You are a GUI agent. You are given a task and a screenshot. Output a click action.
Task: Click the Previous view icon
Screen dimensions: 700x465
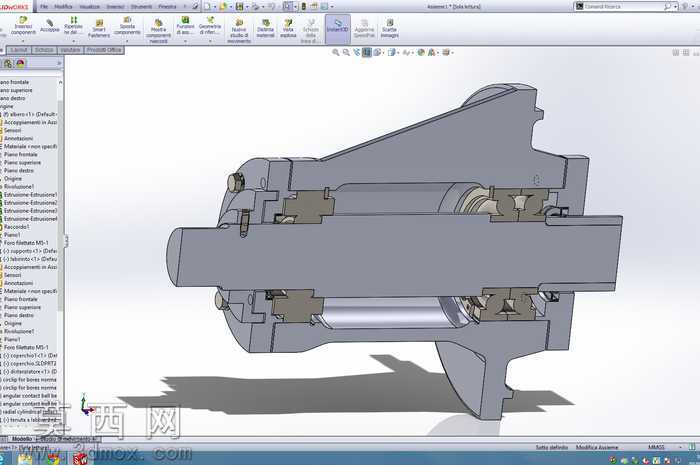click(x=356, y=53)
